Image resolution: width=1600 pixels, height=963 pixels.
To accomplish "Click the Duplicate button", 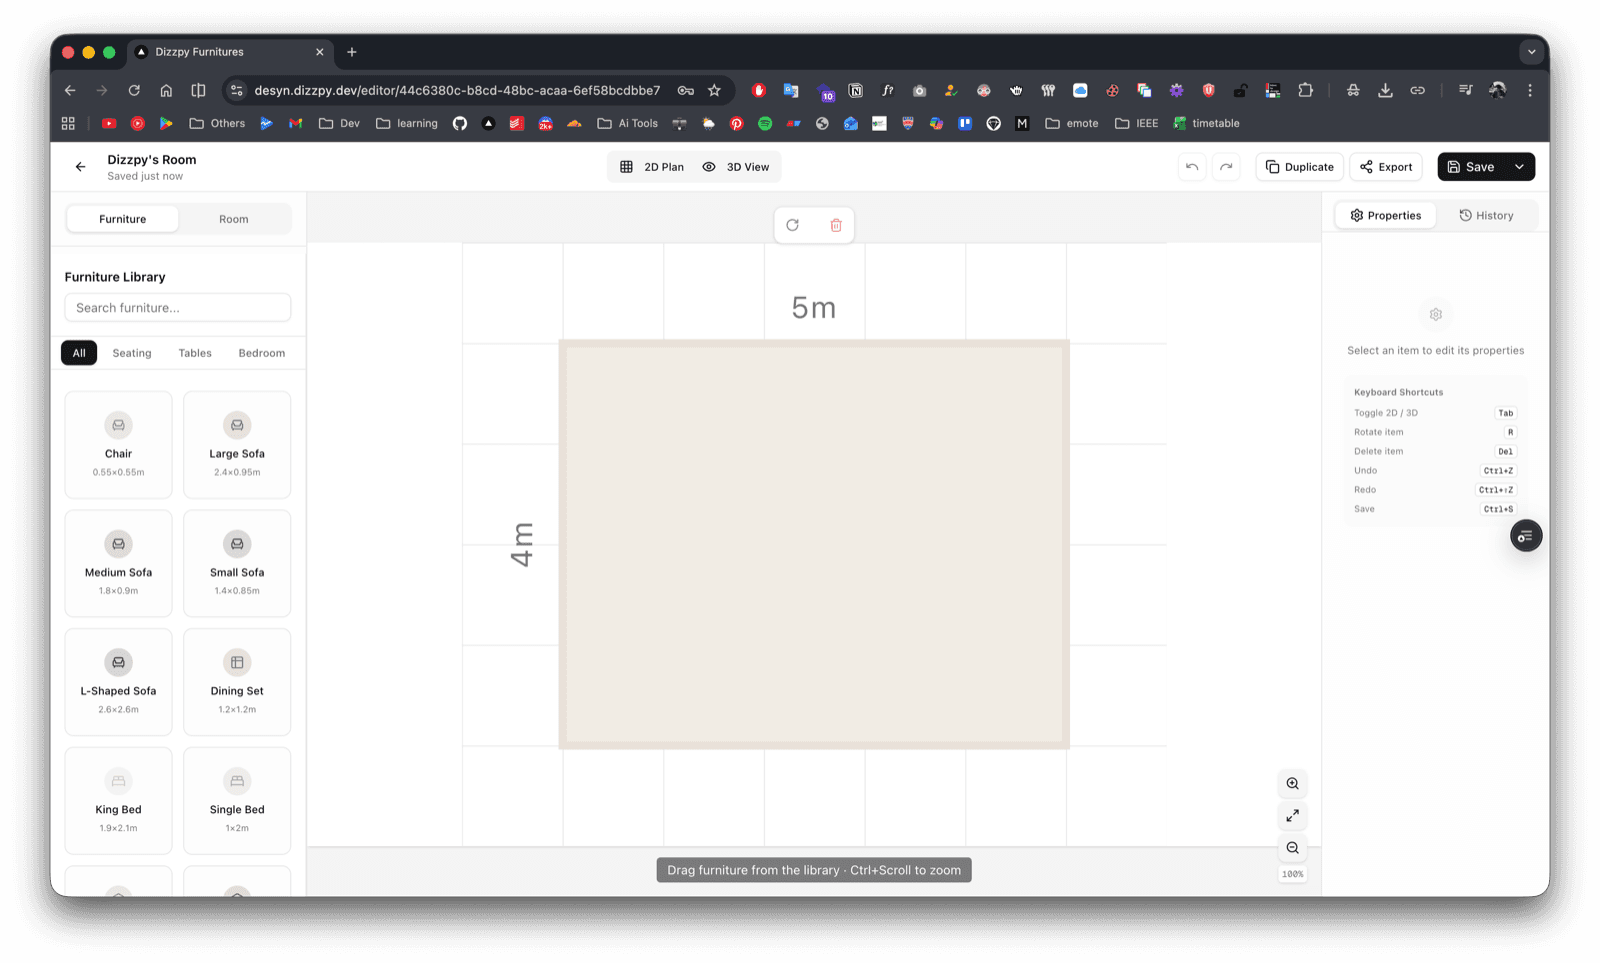I will click(1299, 167).
